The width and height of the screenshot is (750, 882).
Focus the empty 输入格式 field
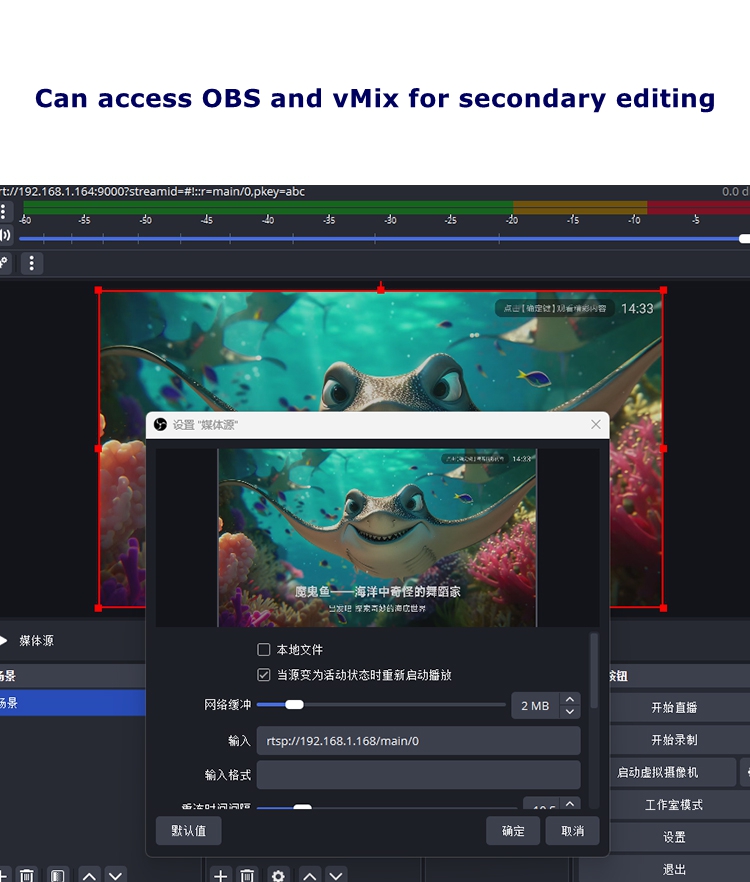[x=419, y=775]
